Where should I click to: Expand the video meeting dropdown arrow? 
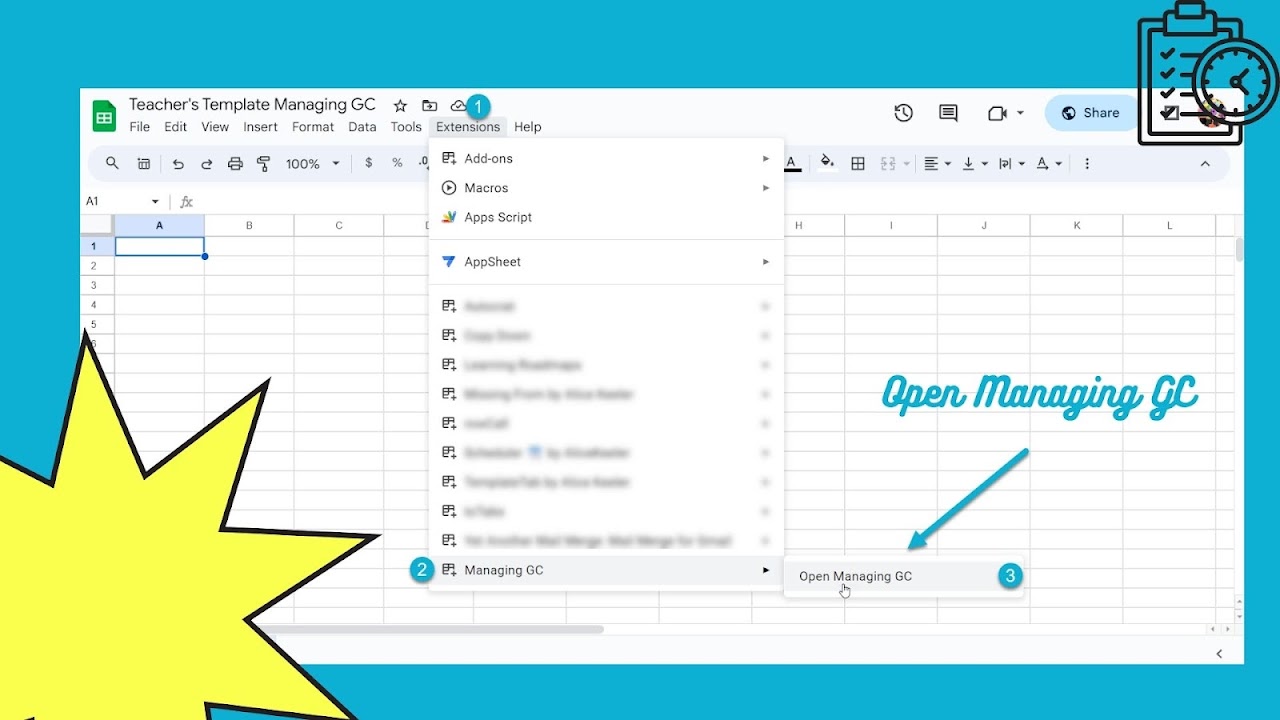tap(1020, 113)
